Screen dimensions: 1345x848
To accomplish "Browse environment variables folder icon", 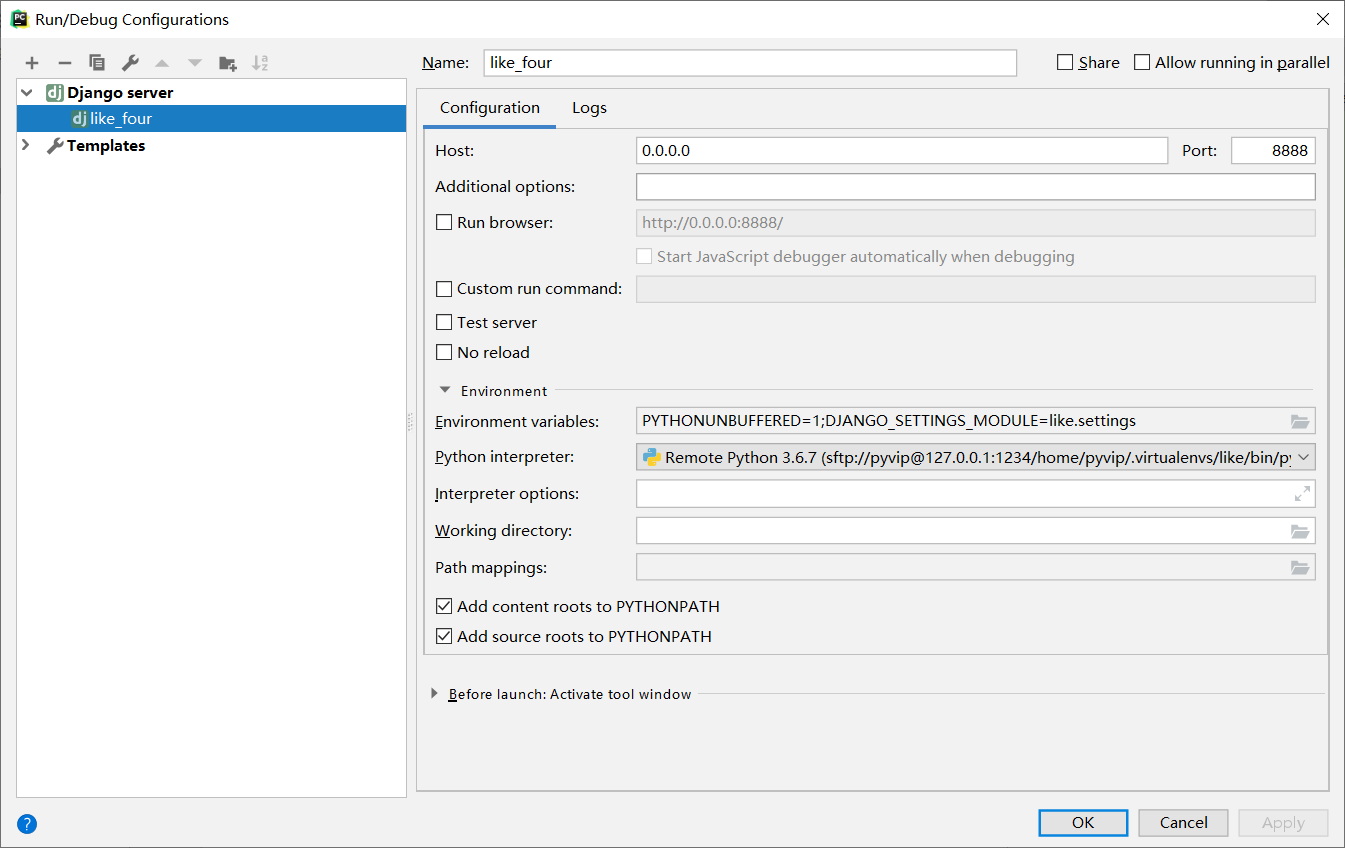I will [1300, 421].
